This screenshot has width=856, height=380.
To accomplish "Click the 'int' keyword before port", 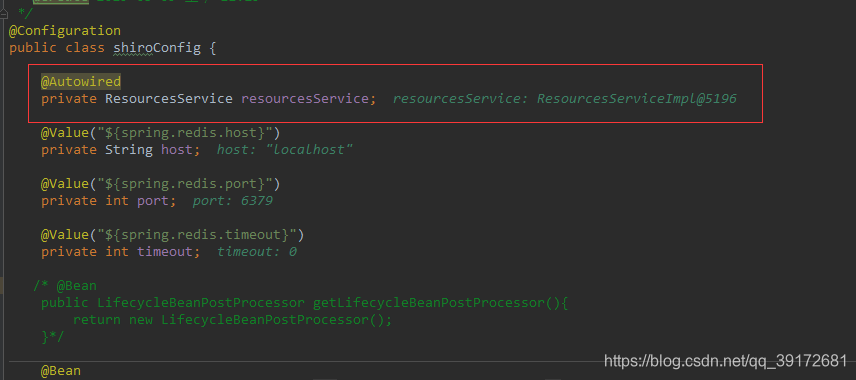I will pos(117,201).
